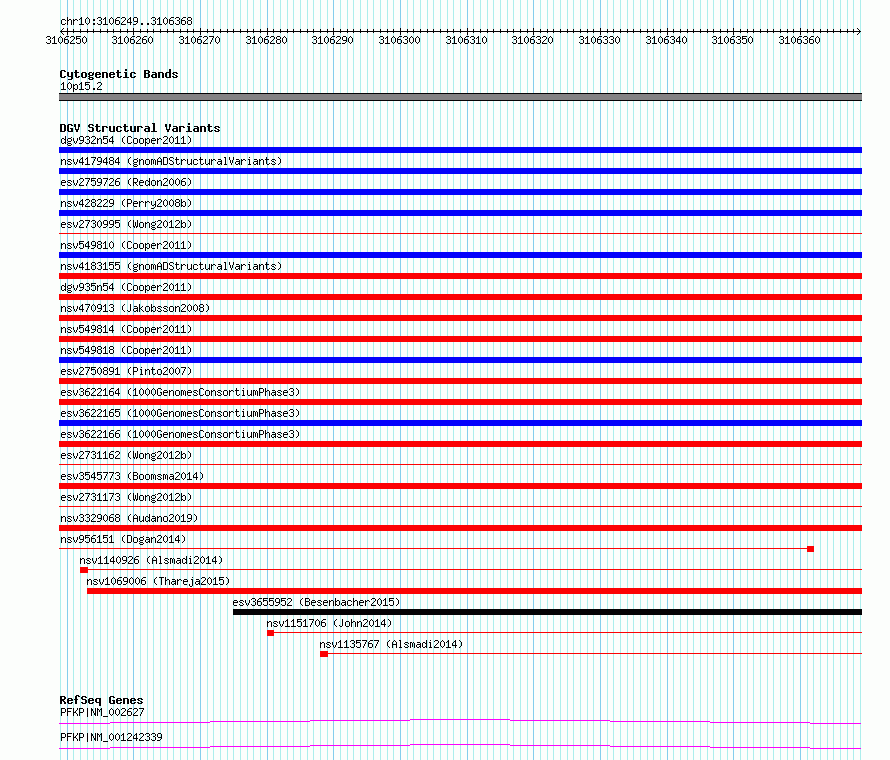The height and width of the screenshot is (760, 890).
Task: Click esv2730995 (Wong2012b) label
Action: [x=126, y=224]
